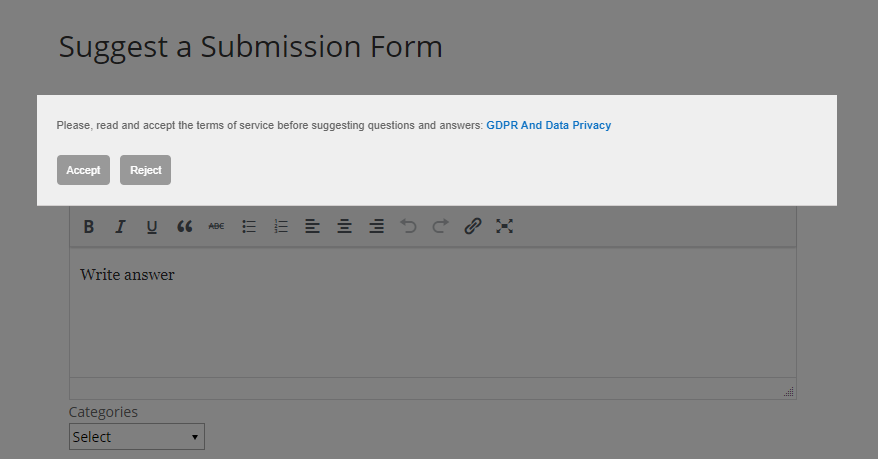Grab the editor resize handle
Image resolution: width=878 pixels, height=459 pixels.
click(x=788, y=391)
